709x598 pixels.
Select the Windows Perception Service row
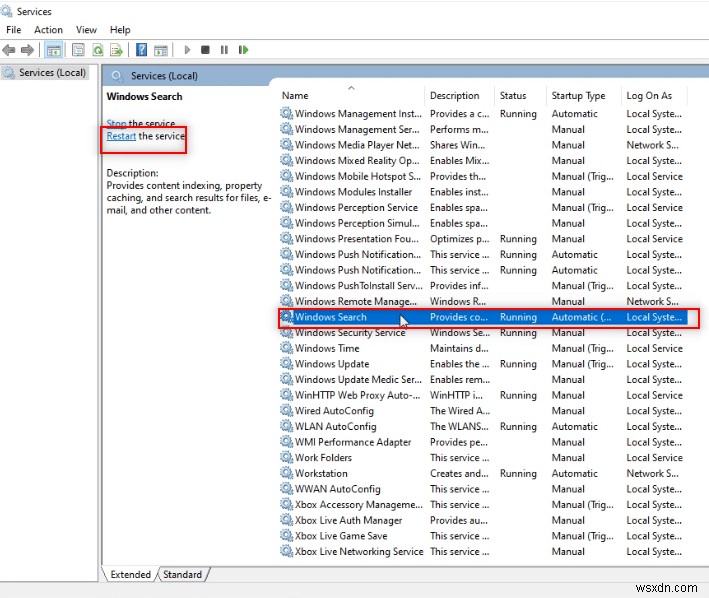[x=483, y=207]
